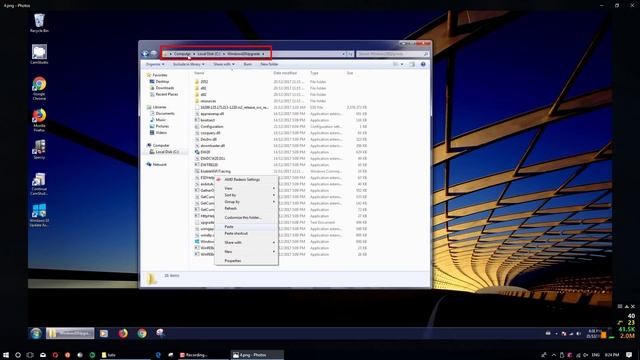Open Speccy desktop shortcut
Screen dimensions: 640x360
click(x=39, y=149)
